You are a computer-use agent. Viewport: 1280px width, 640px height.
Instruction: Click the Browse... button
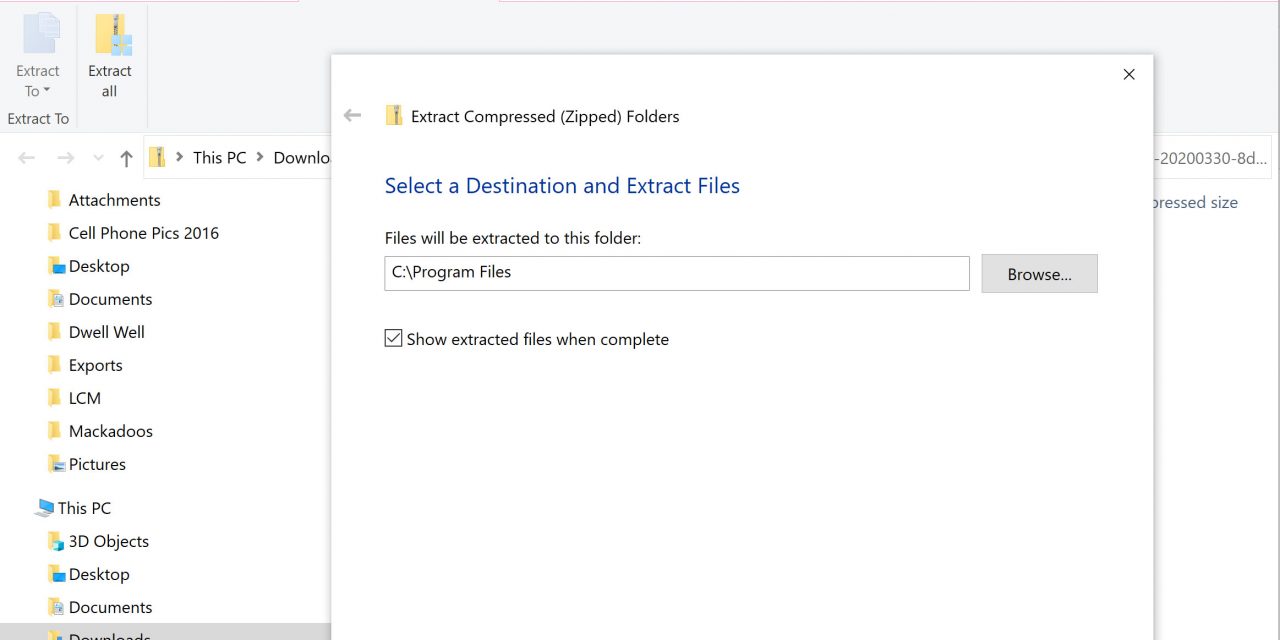click(x=1039, y=274)
